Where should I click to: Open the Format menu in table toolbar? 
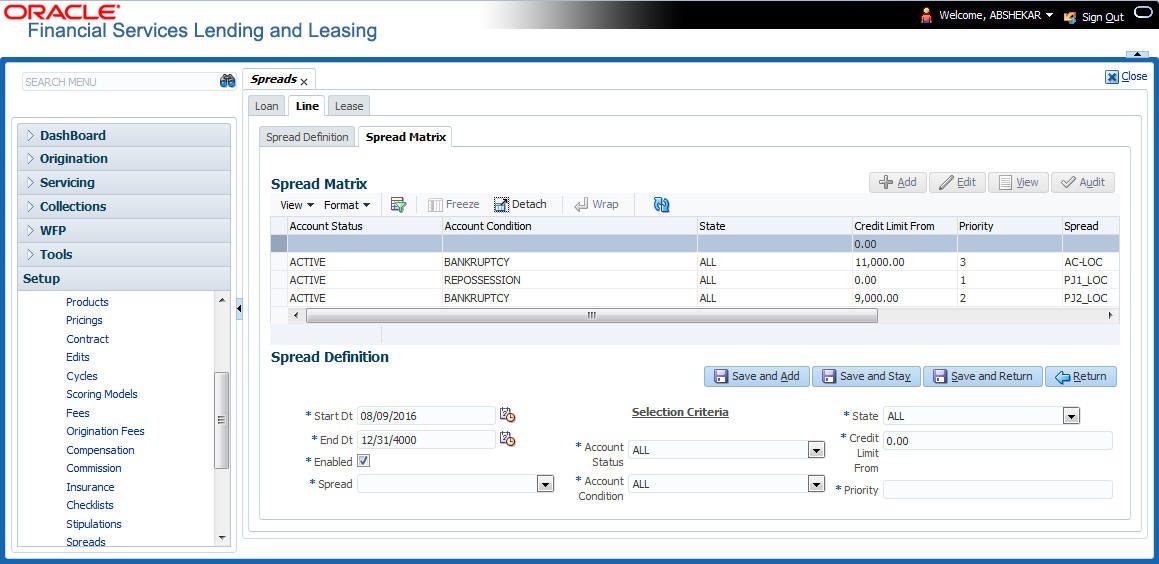click(347, 205)
